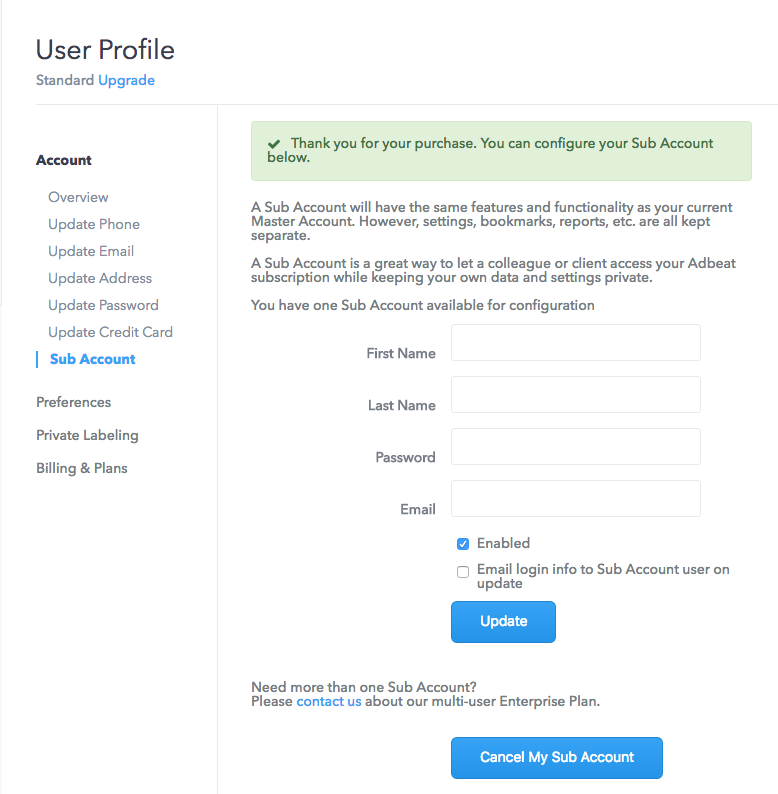This screenshot has width=778, height=794.
Task: Click the green checkmark icon in success banner
Action: point(274,144)
